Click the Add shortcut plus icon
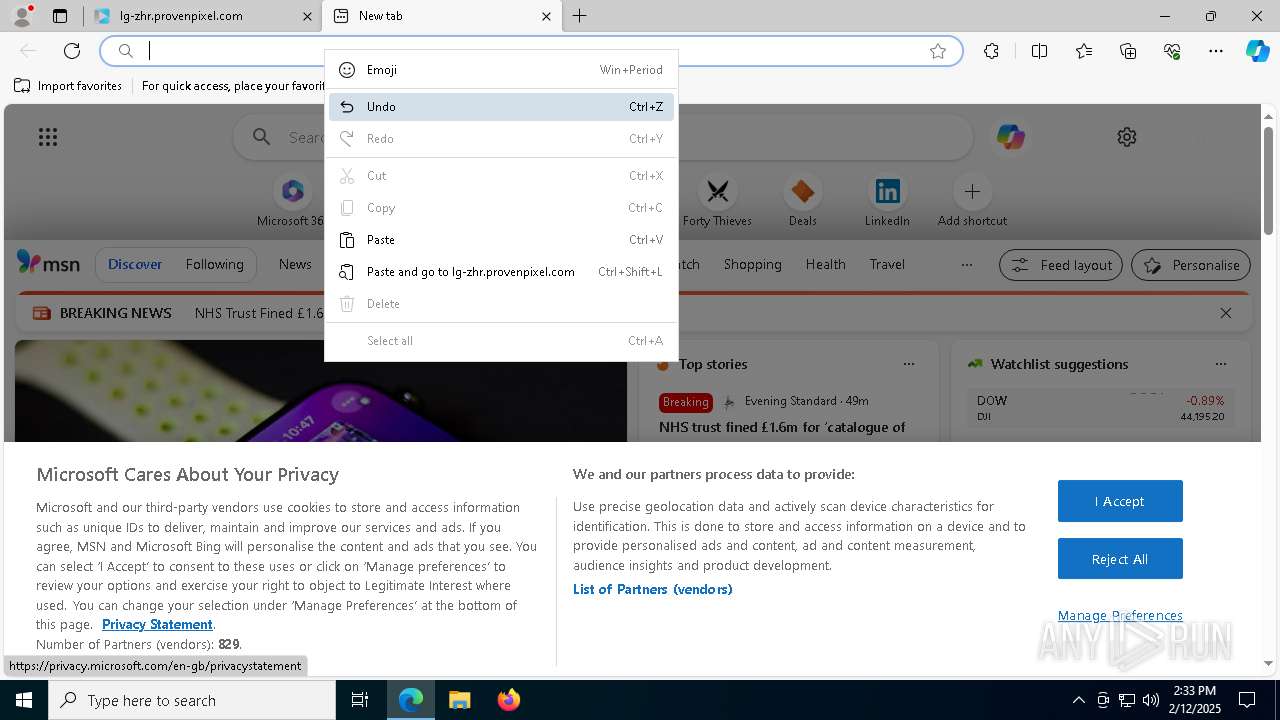Image resolution: width=1280 pixels, height=720 pixels. (x=972, y=191)
